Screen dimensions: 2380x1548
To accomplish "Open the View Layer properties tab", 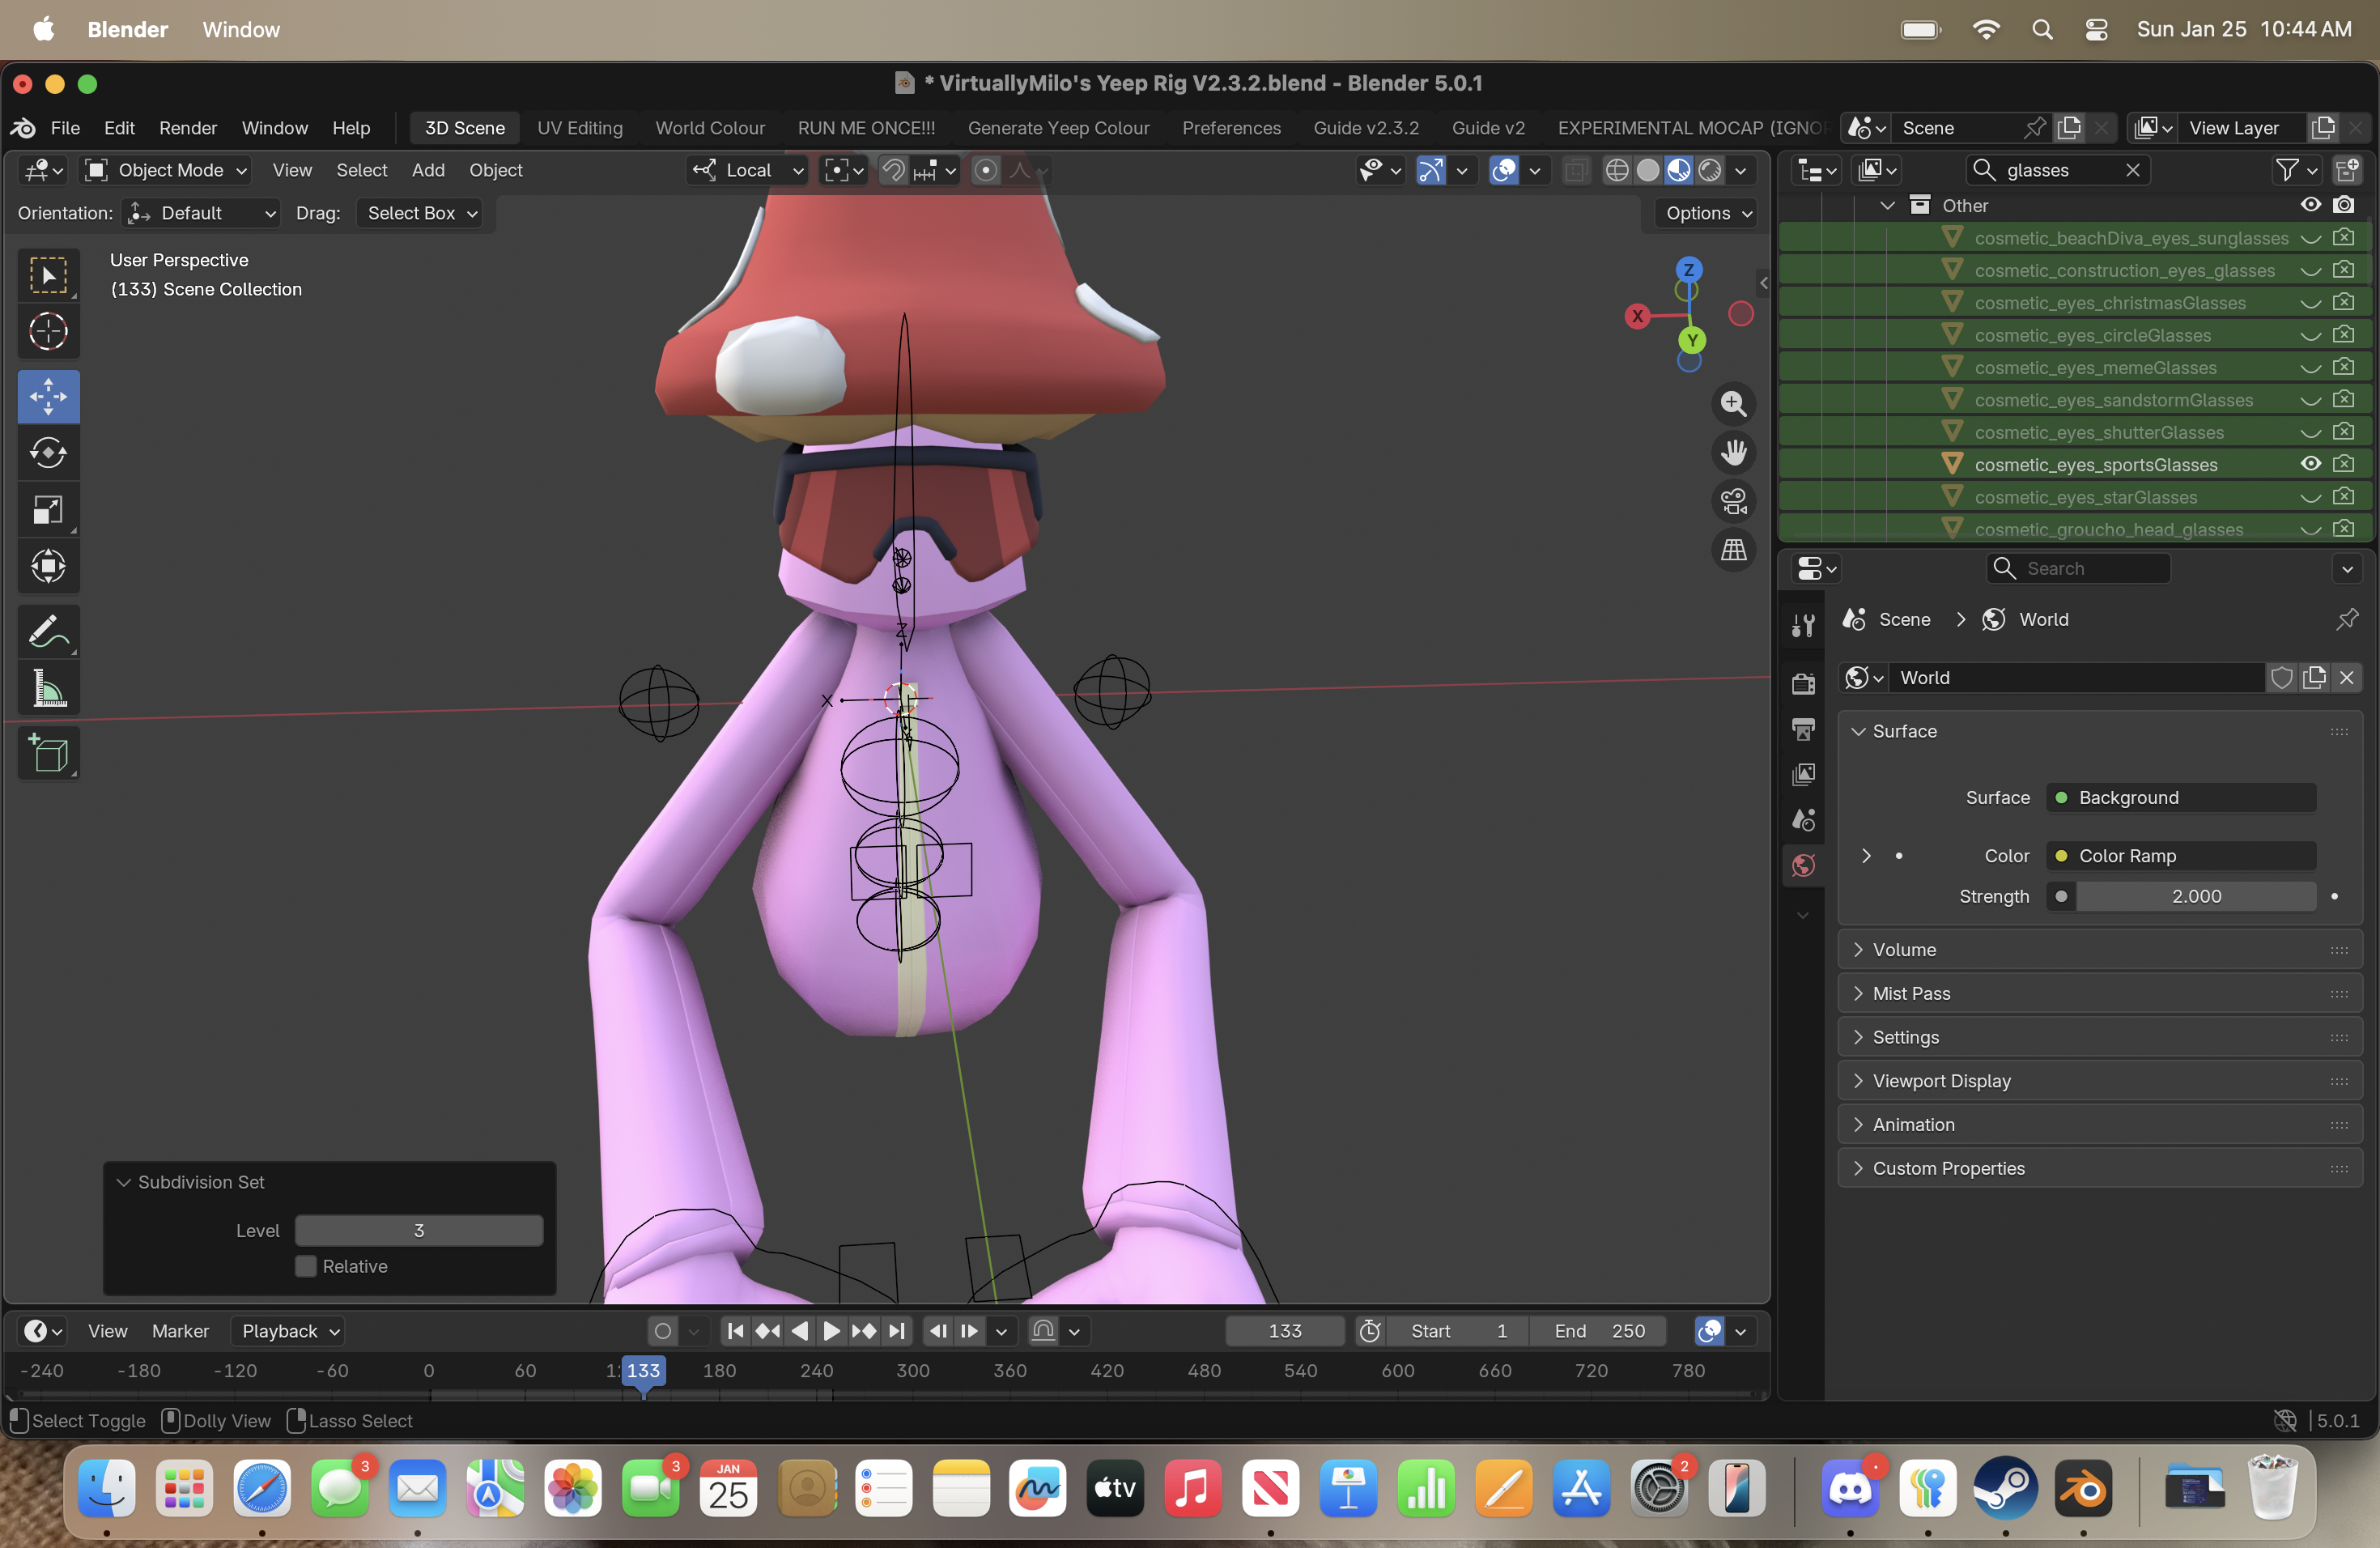I will pyautogui.click(x=1803, y=774).
